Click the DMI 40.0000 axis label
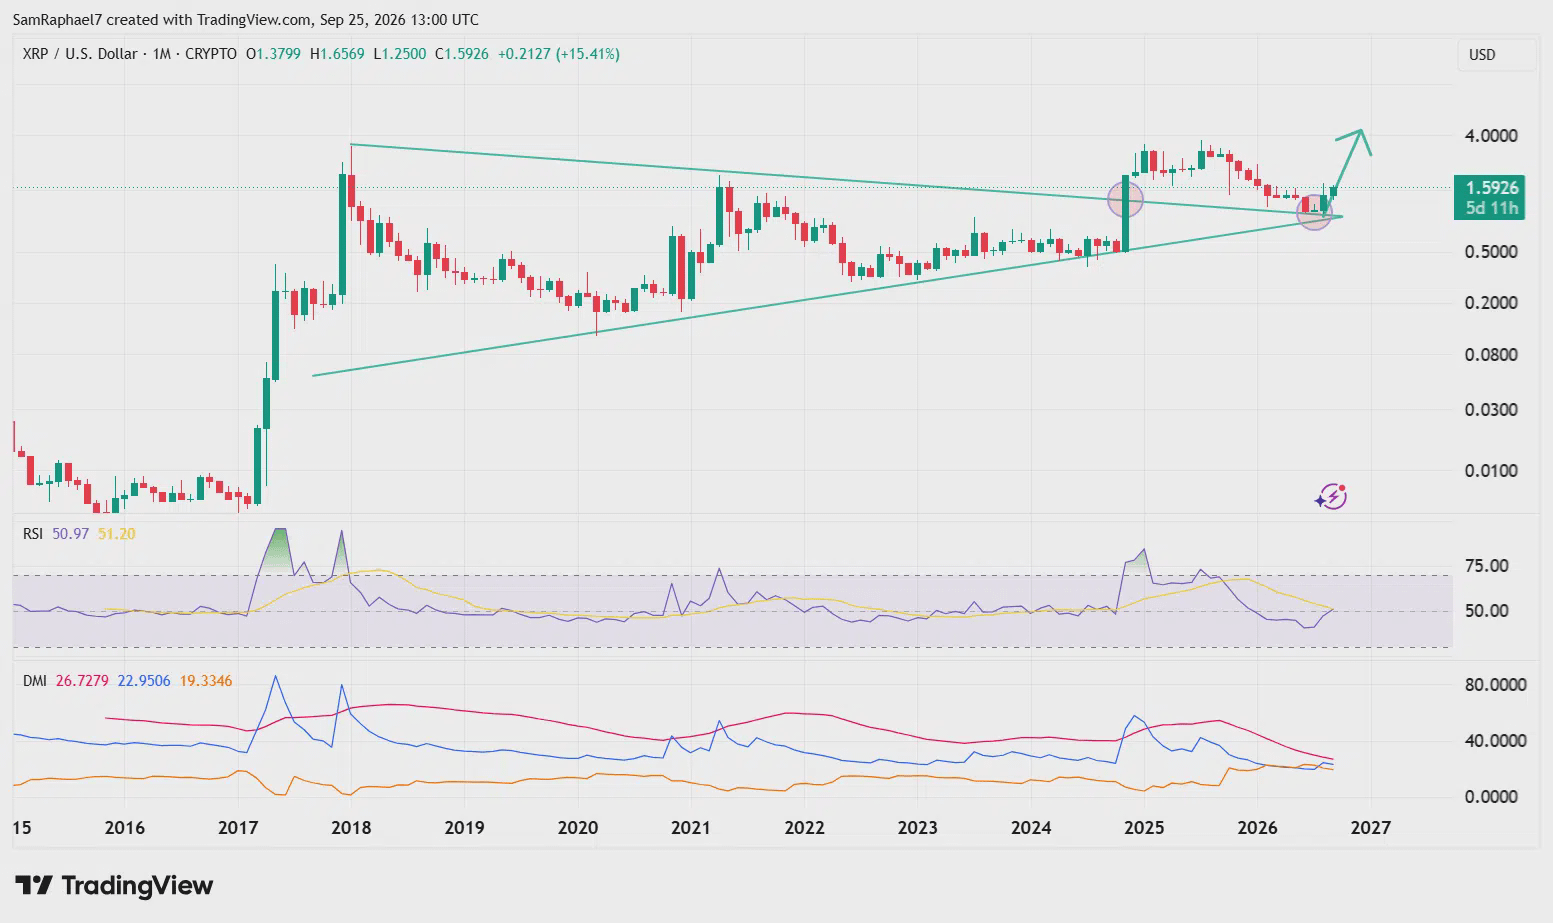This screenshot has width=1553, height=923. coord(1495,741)
